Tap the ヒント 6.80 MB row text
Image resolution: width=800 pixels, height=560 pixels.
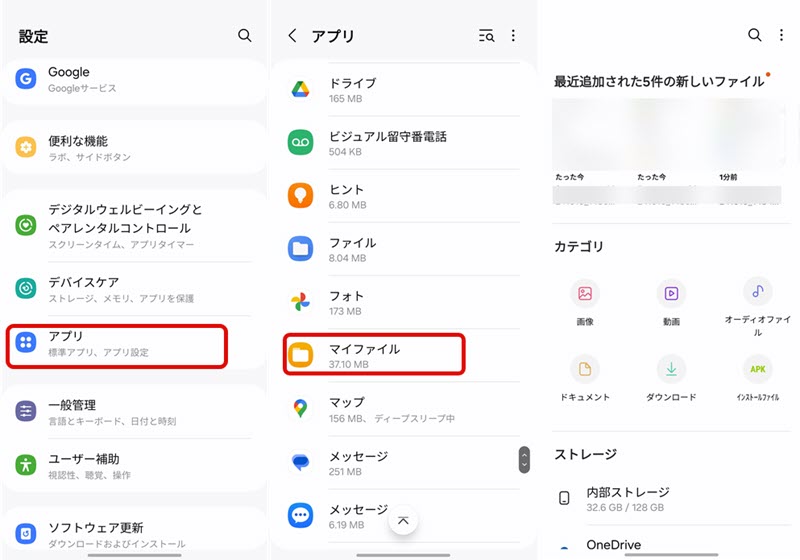[347, 196]
